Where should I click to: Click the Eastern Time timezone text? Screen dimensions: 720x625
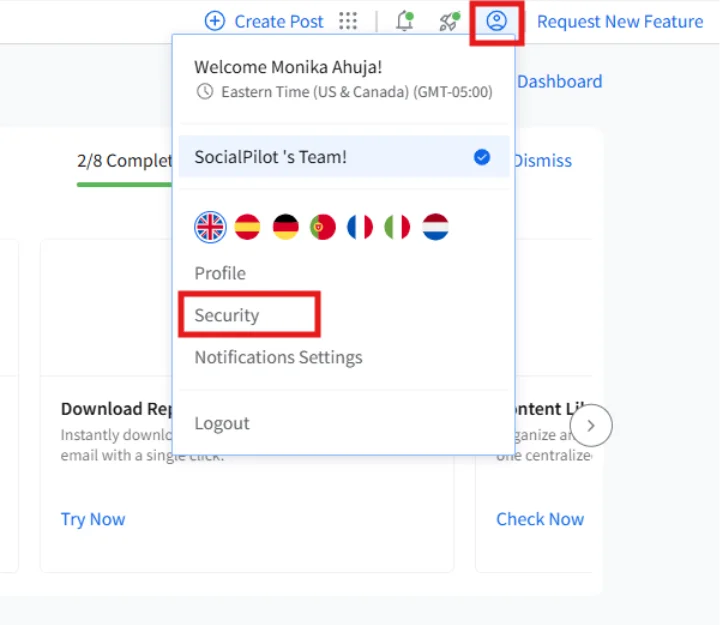tap(357, 92)
